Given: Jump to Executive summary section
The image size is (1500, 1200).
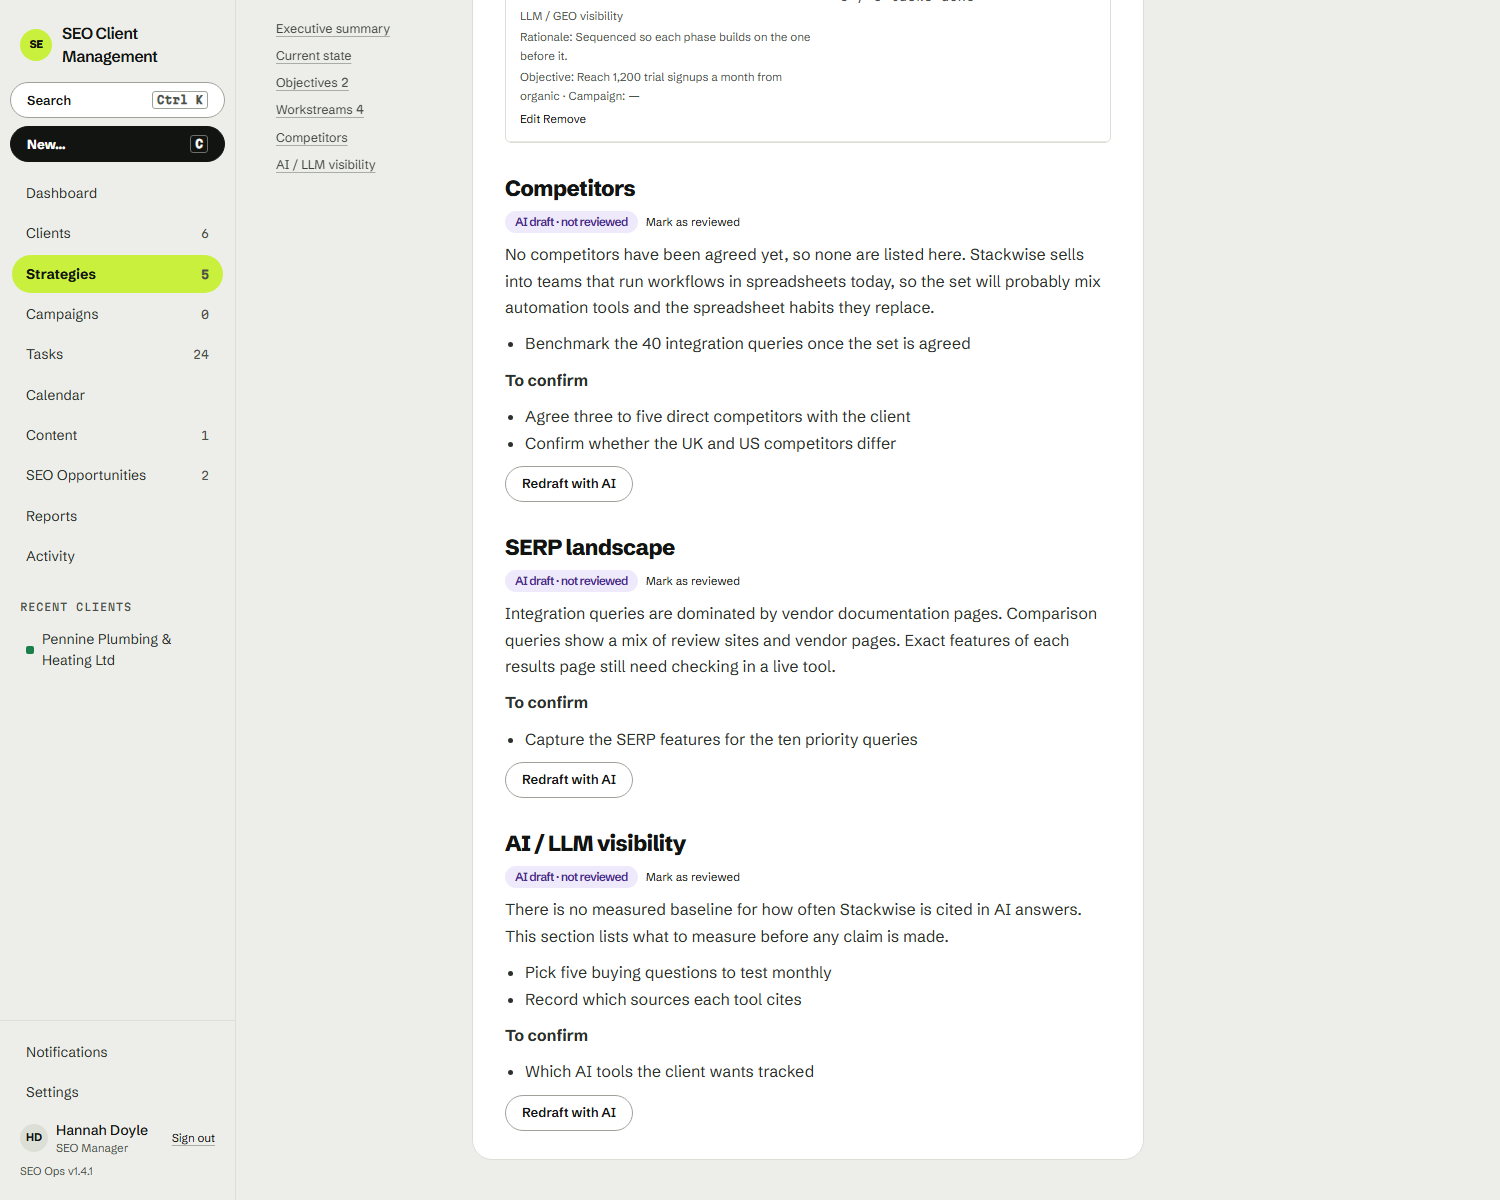Looking at the screenshot, I should pyautogui.click(x=333, y=29).
